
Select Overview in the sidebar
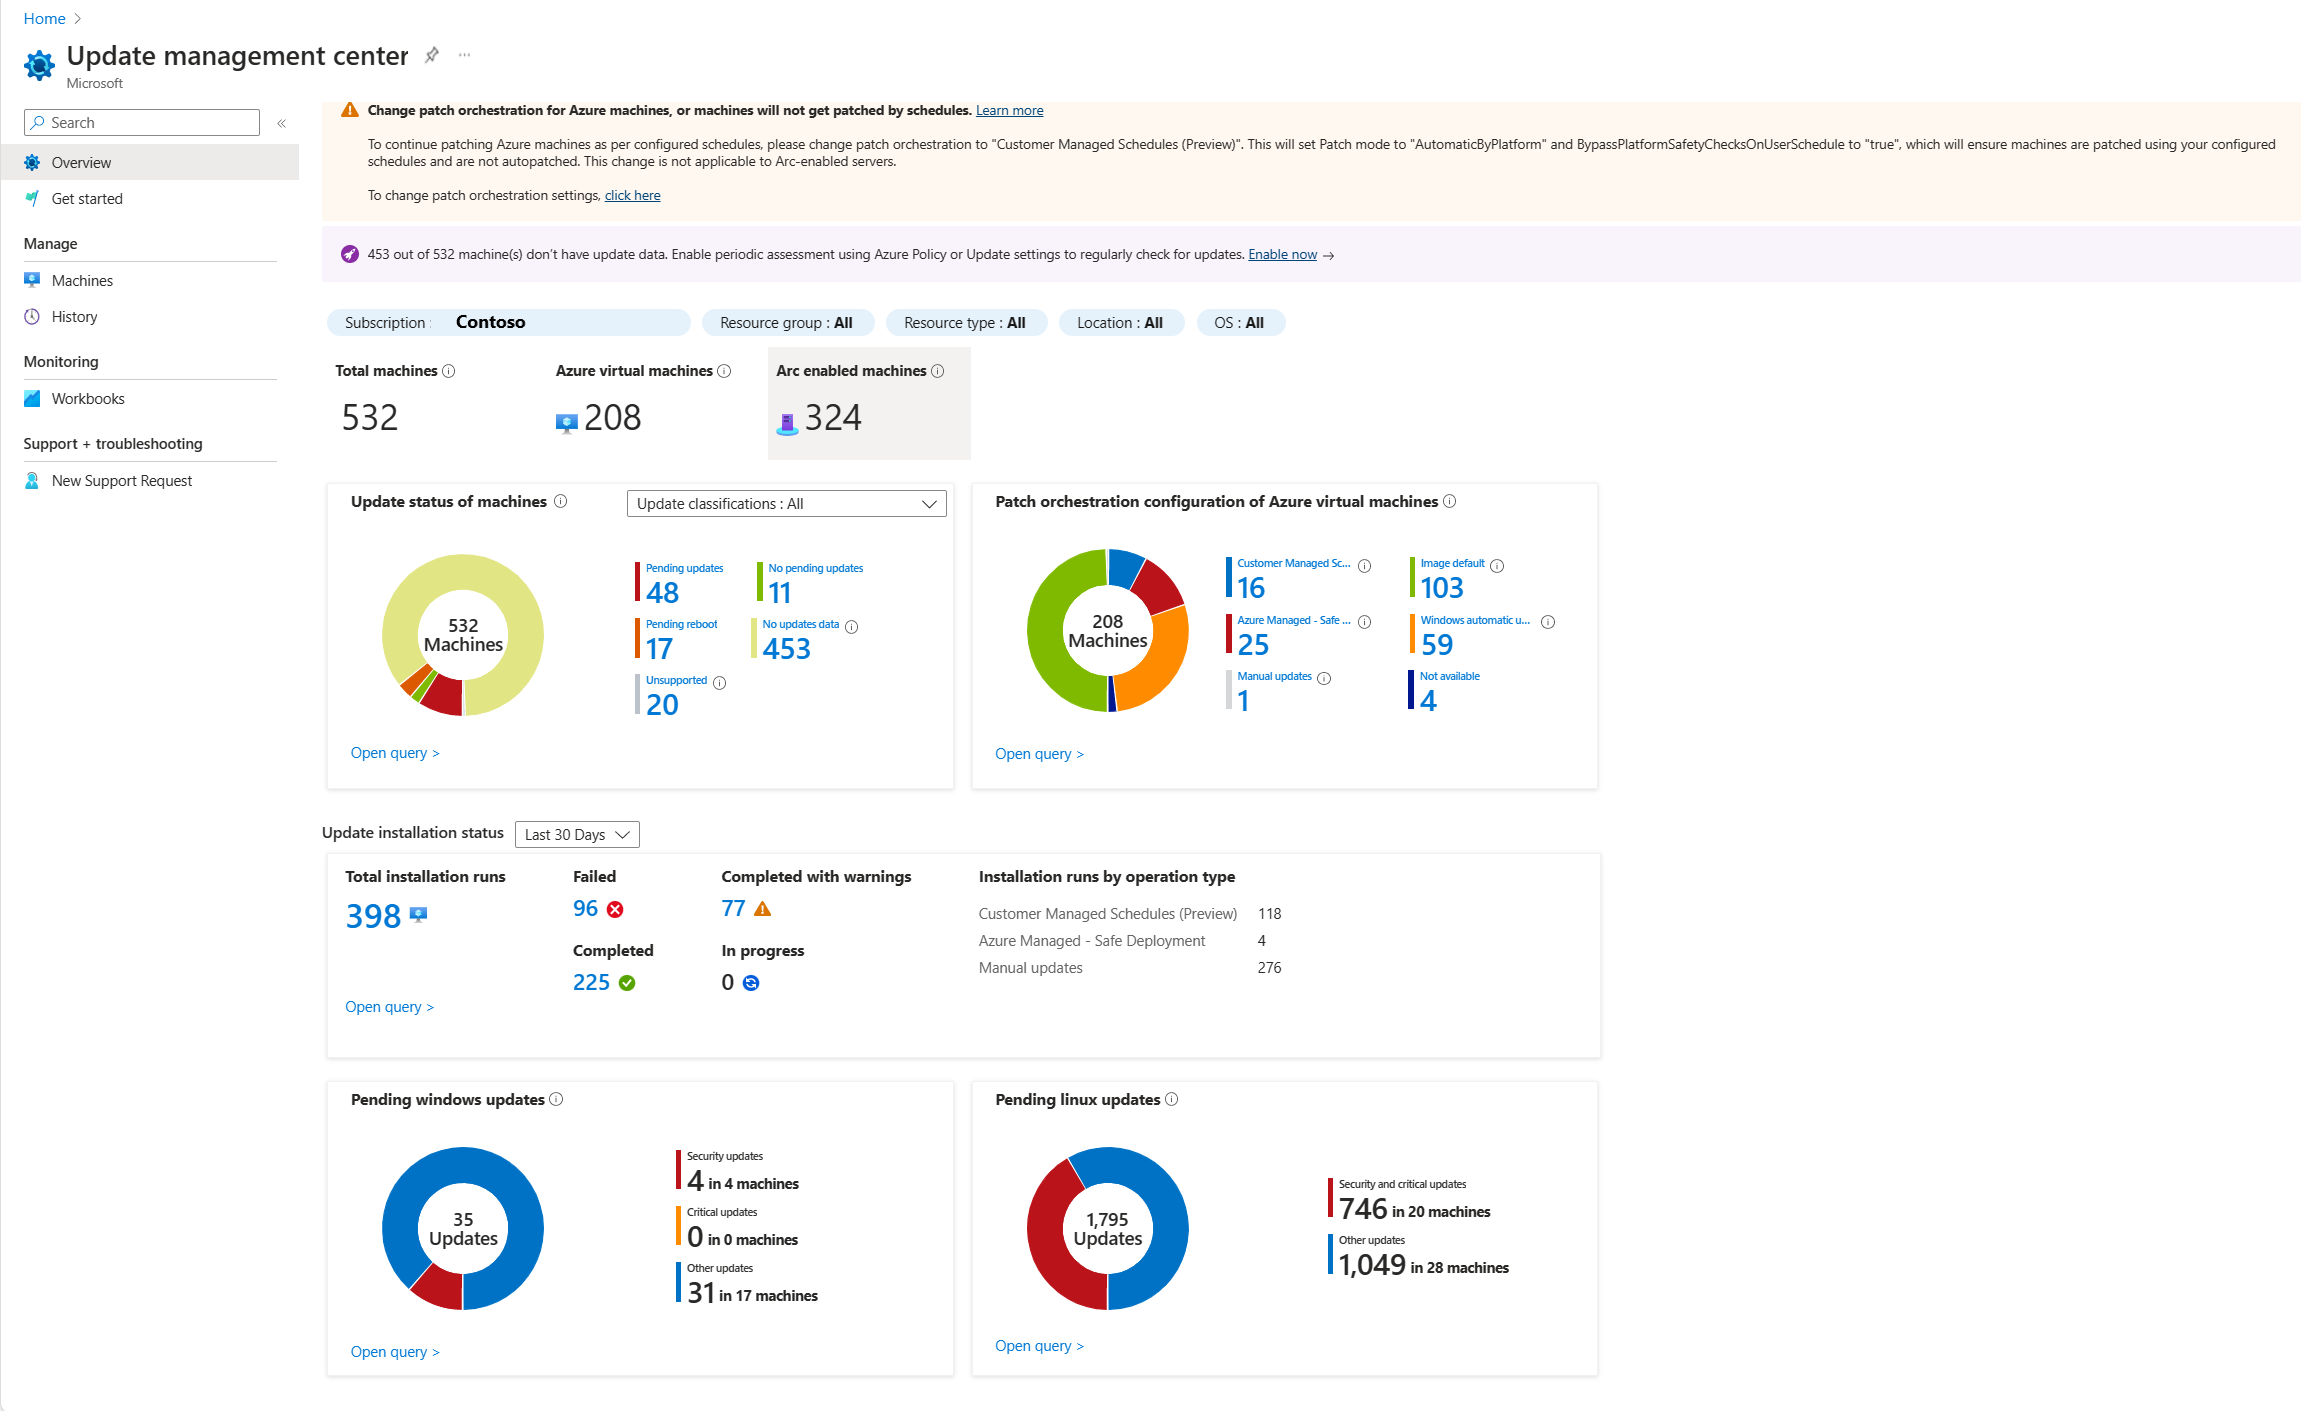(150, 162)
